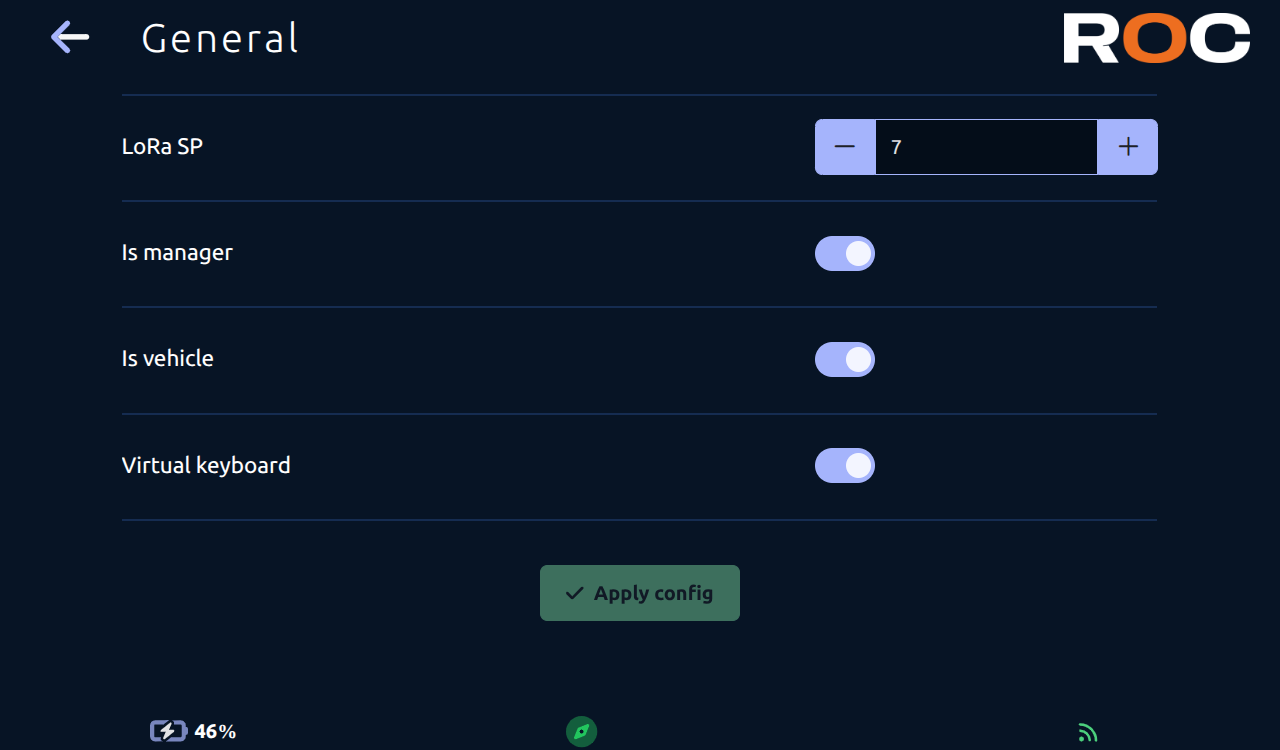The height and width of the screenshot is (750, 1280).
Task: Click the Virtual keyboard label
Action: click(x=206, y=465)
